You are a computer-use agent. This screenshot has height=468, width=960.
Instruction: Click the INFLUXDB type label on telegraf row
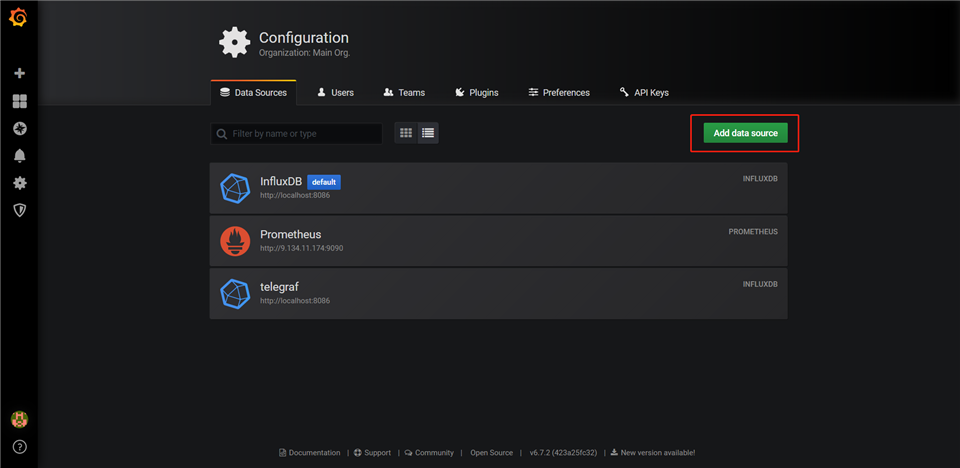(x=760, y=285)
